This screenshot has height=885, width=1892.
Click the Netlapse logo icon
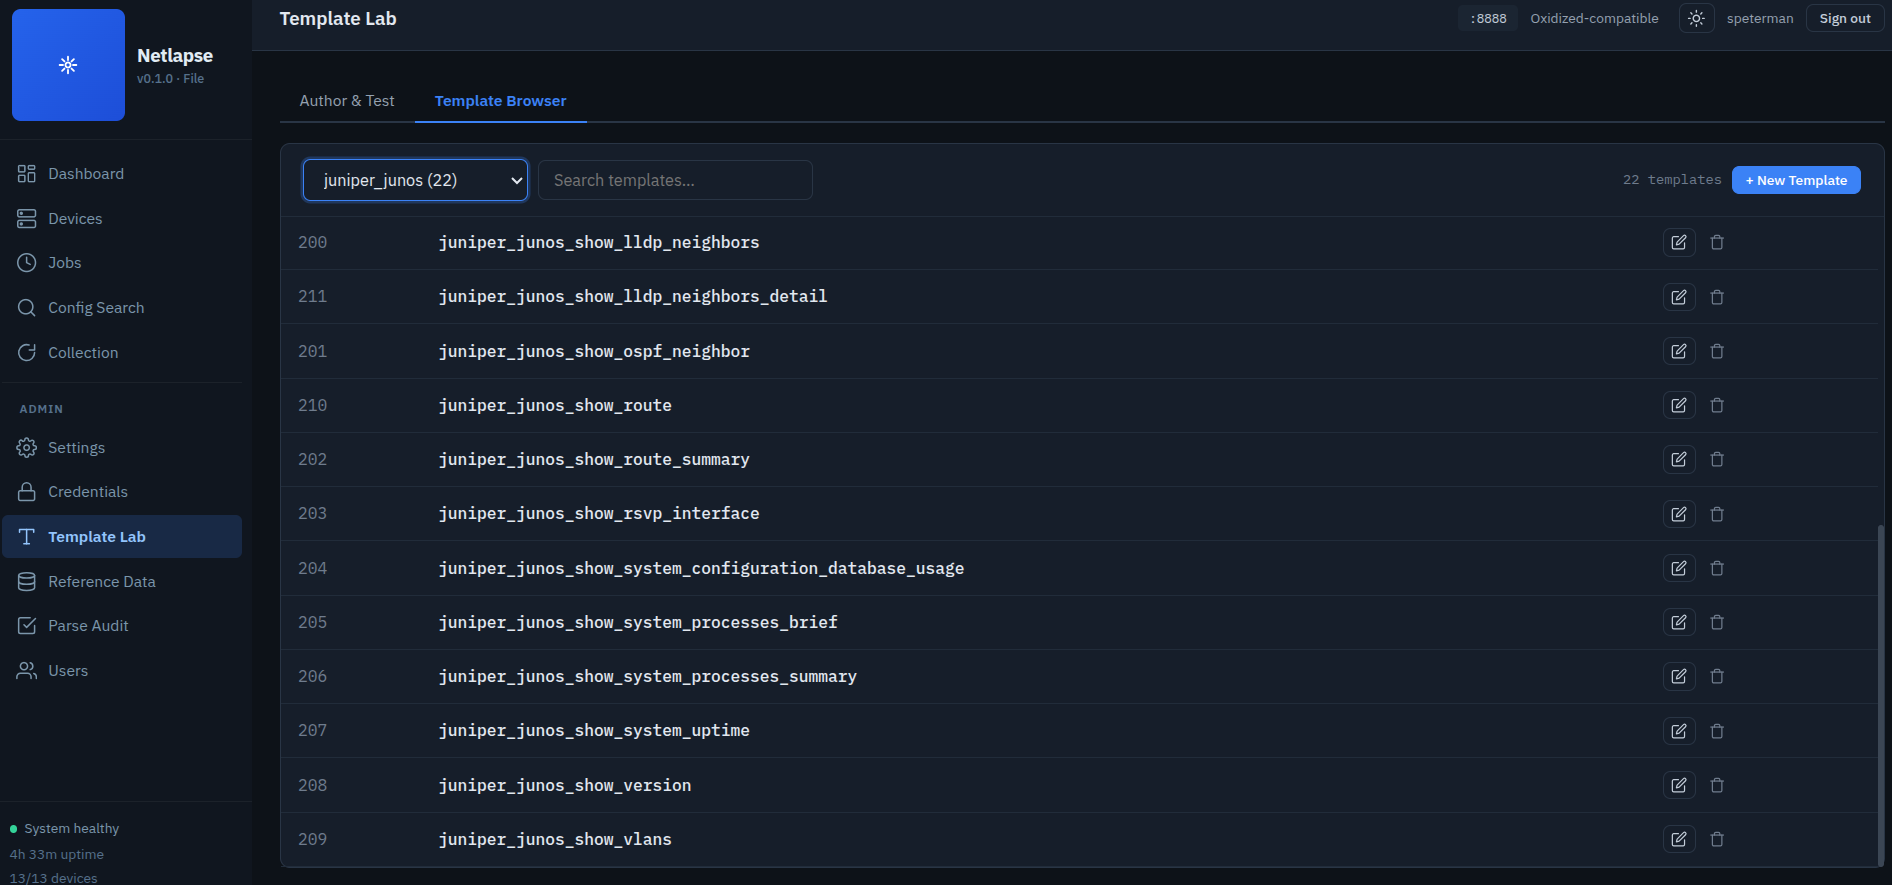pyautogui.click(x=68, y=65)
